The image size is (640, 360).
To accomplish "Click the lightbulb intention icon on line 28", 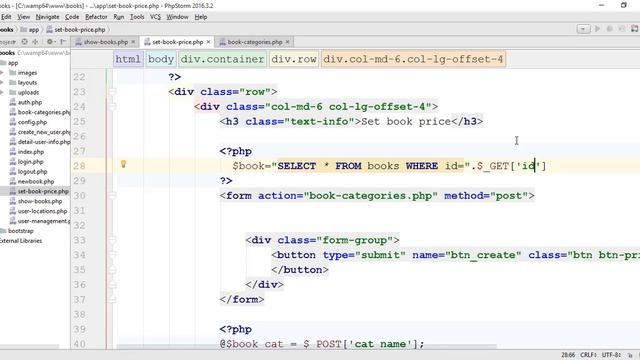I will click(123, 164).
